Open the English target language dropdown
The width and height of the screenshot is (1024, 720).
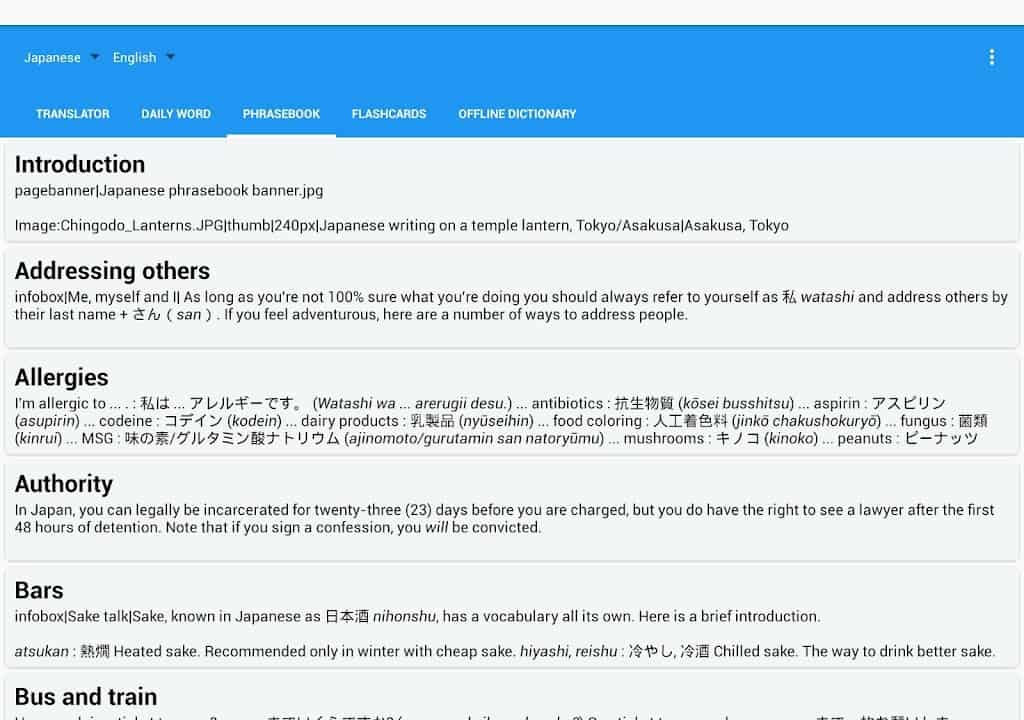(144, 57)
